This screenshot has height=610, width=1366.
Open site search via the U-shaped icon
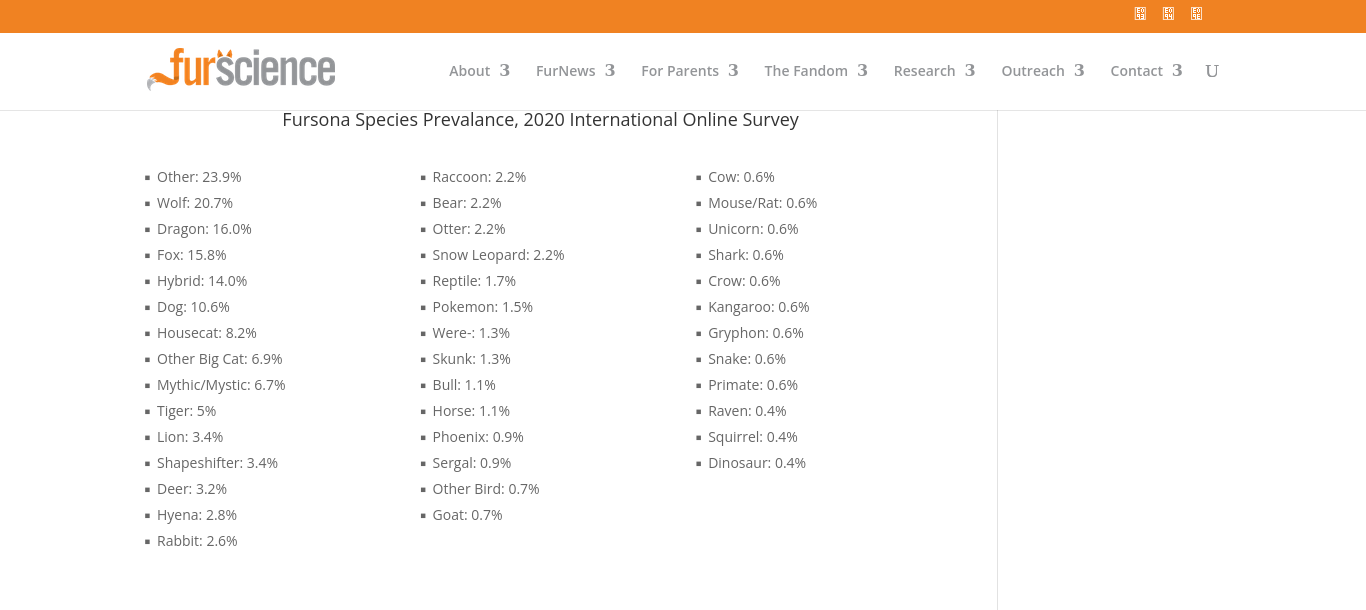[x=1211, y=71]
